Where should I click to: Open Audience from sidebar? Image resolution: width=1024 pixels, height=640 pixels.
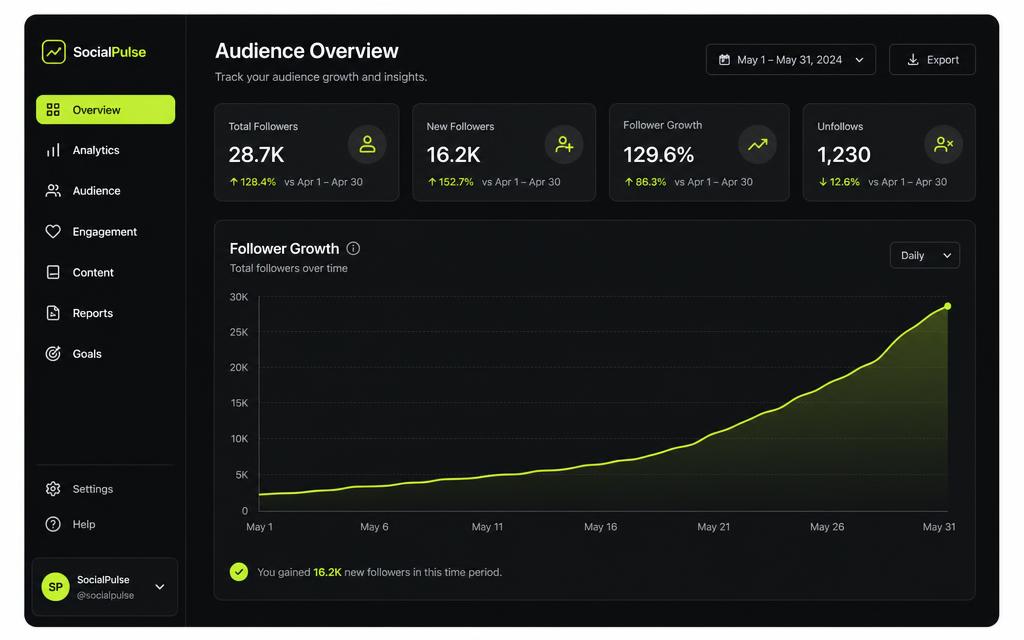[x=106, y=191]
